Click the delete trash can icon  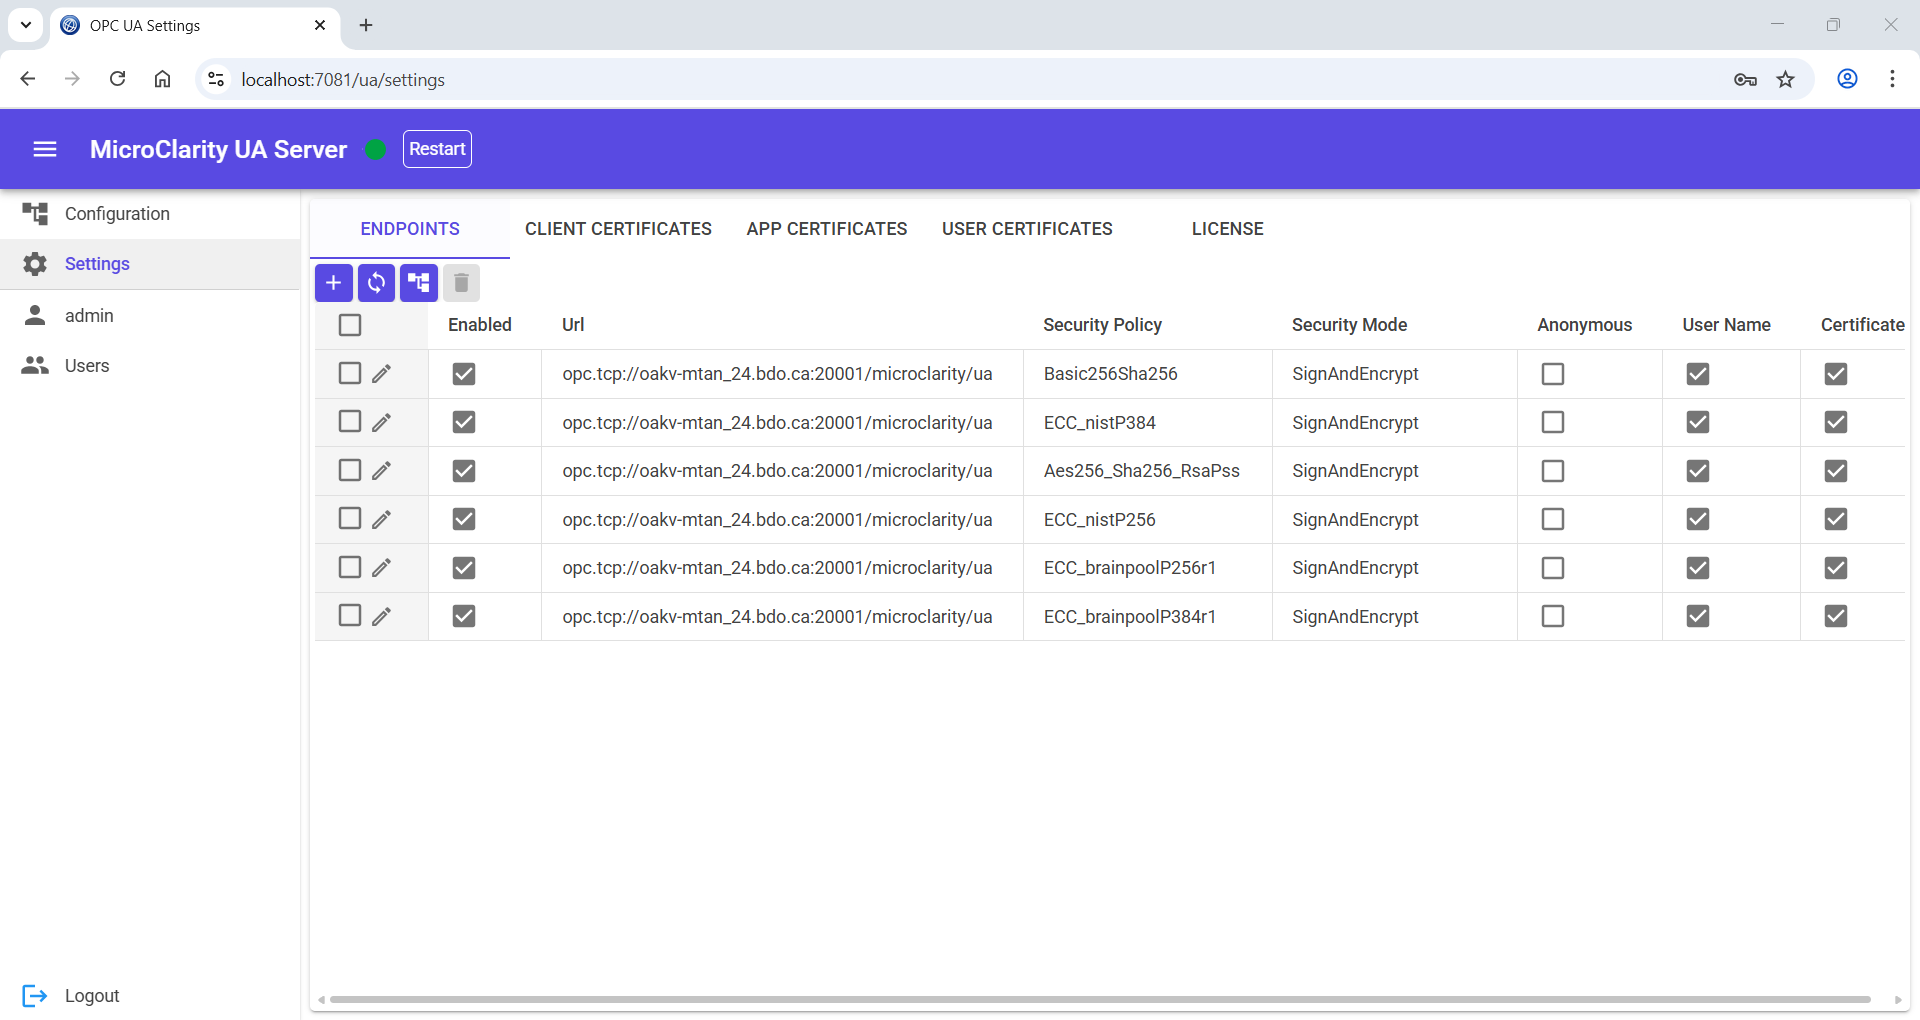tap(461, 283)
